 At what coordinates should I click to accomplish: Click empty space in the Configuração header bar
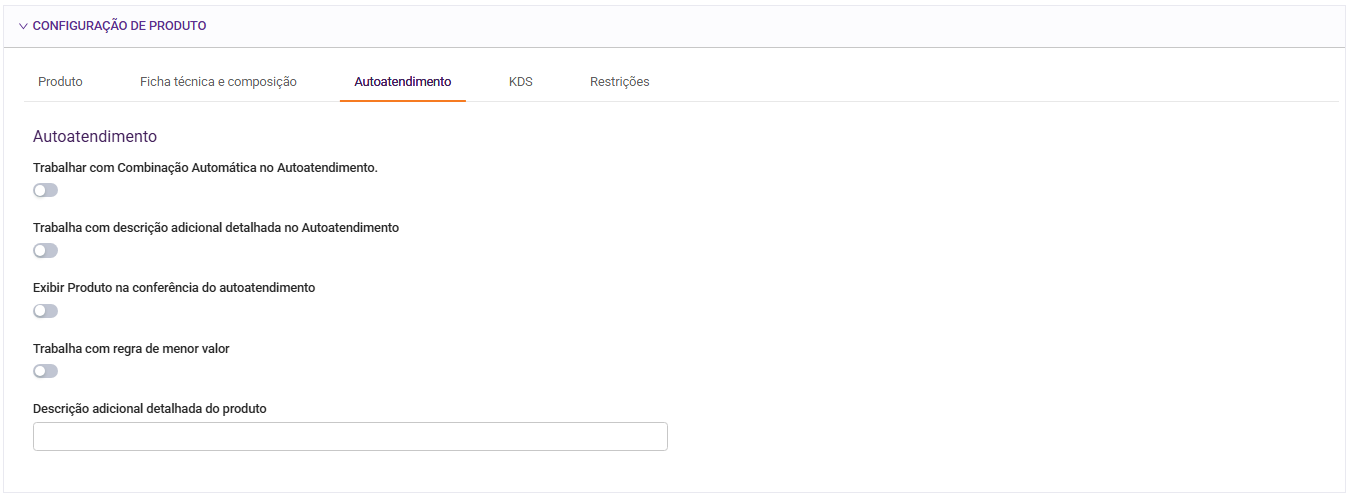click(750, 26)
